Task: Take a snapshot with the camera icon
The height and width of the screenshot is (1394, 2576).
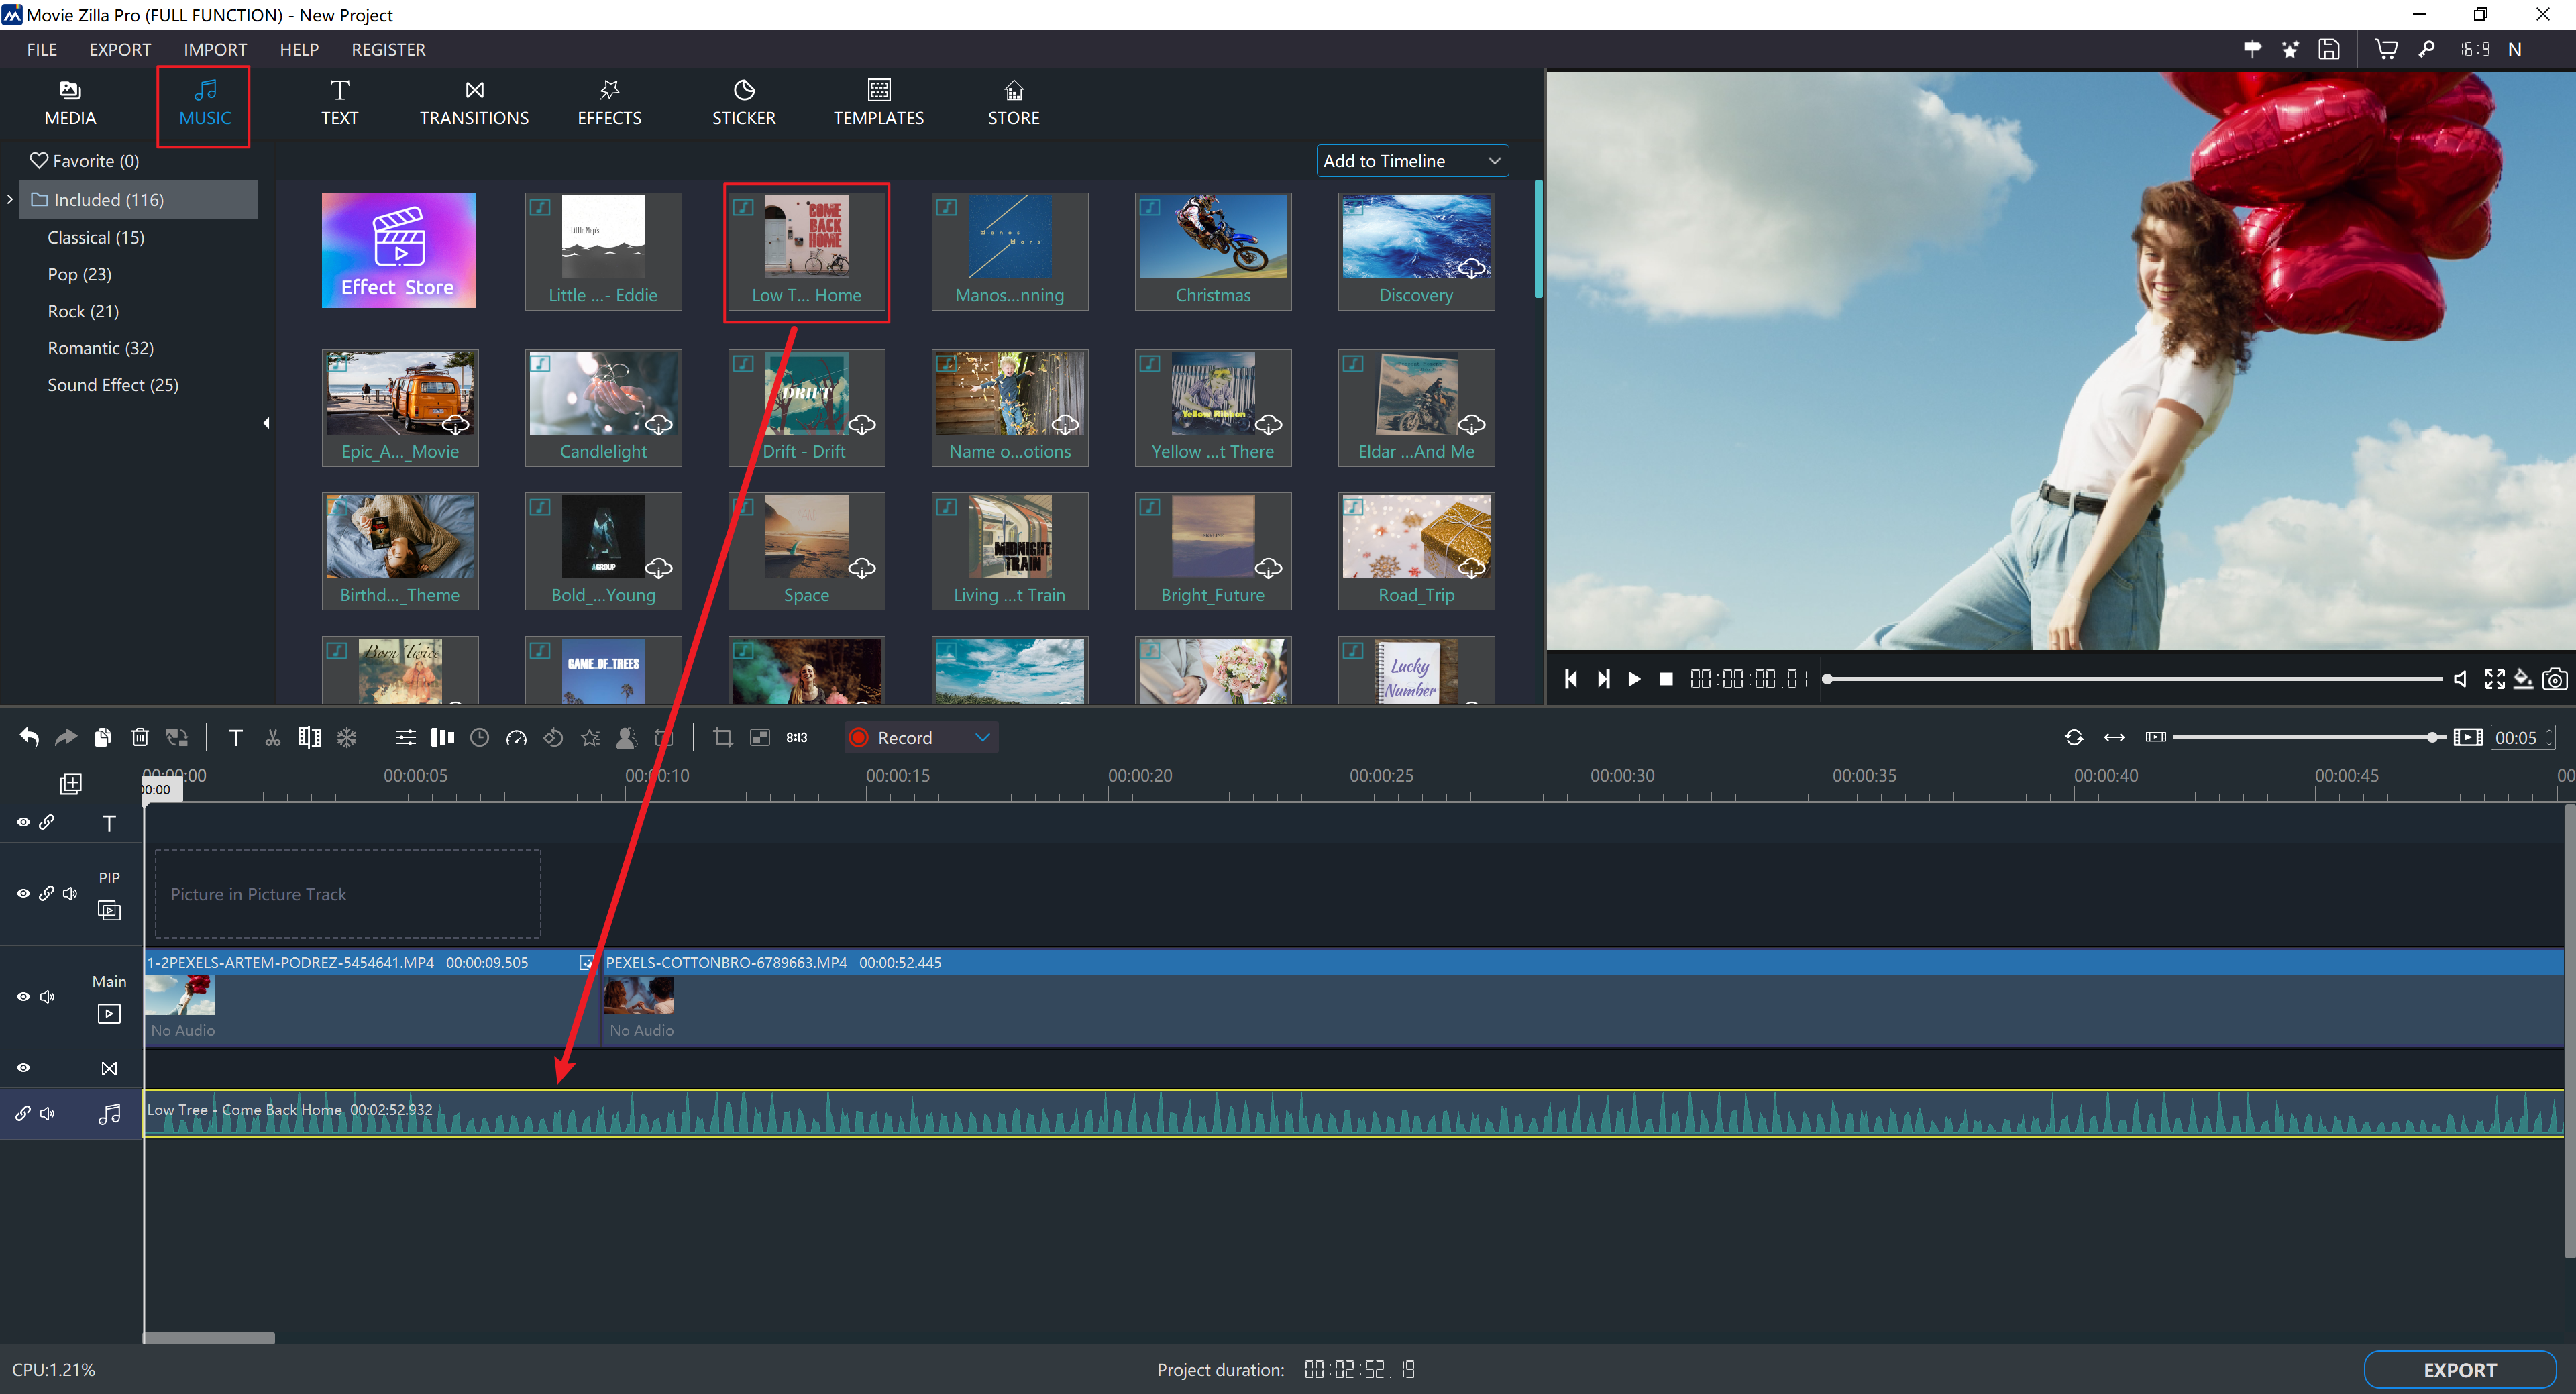Action: tap(2555, 679)
